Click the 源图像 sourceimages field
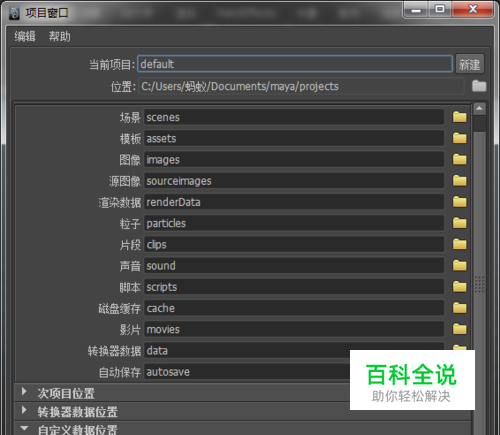Viewport: 500px width, 435px height. pyautogui.click(x=294, y=181)
